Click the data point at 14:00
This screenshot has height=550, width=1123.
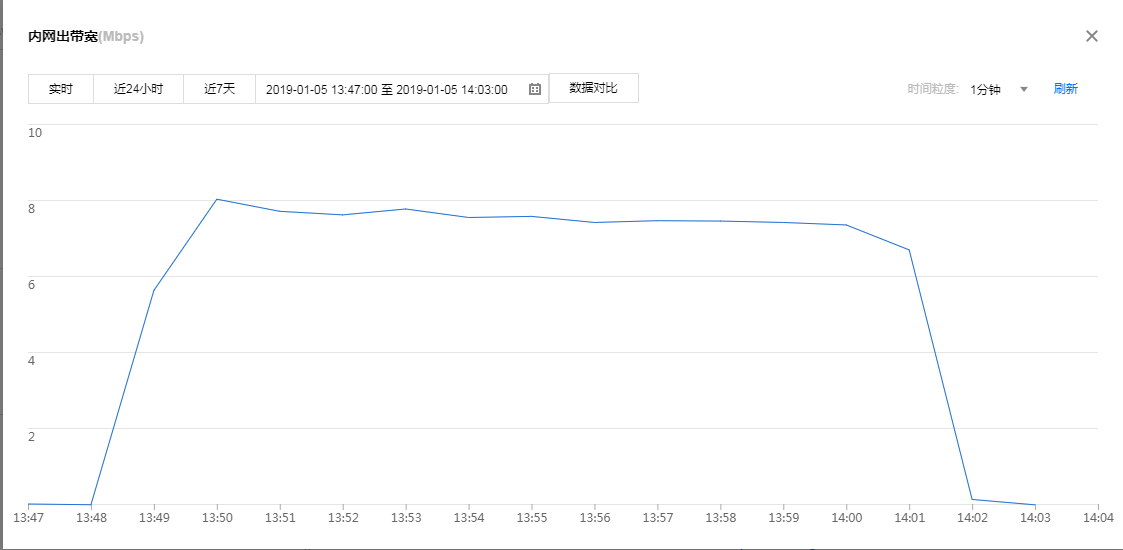click(846, 225)
